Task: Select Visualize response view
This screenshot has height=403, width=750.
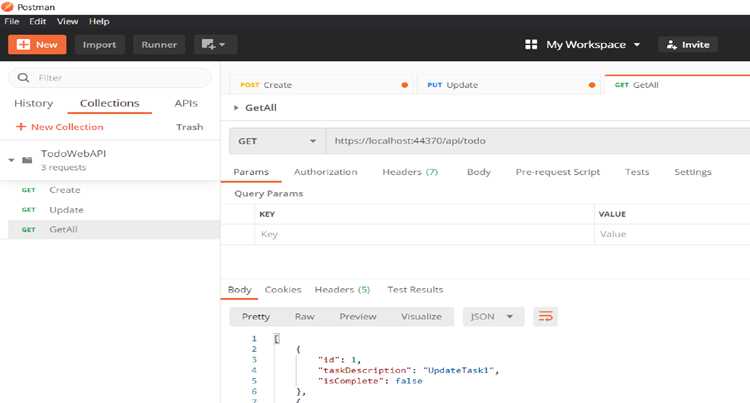Action: point(421,316)
